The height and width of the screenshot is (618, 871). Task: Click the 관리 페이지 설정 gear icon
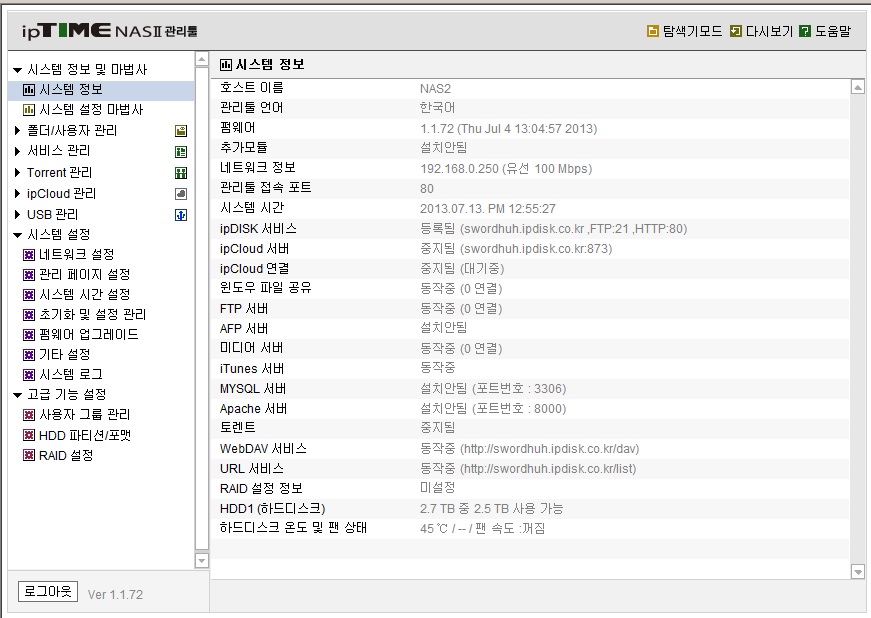29,275
